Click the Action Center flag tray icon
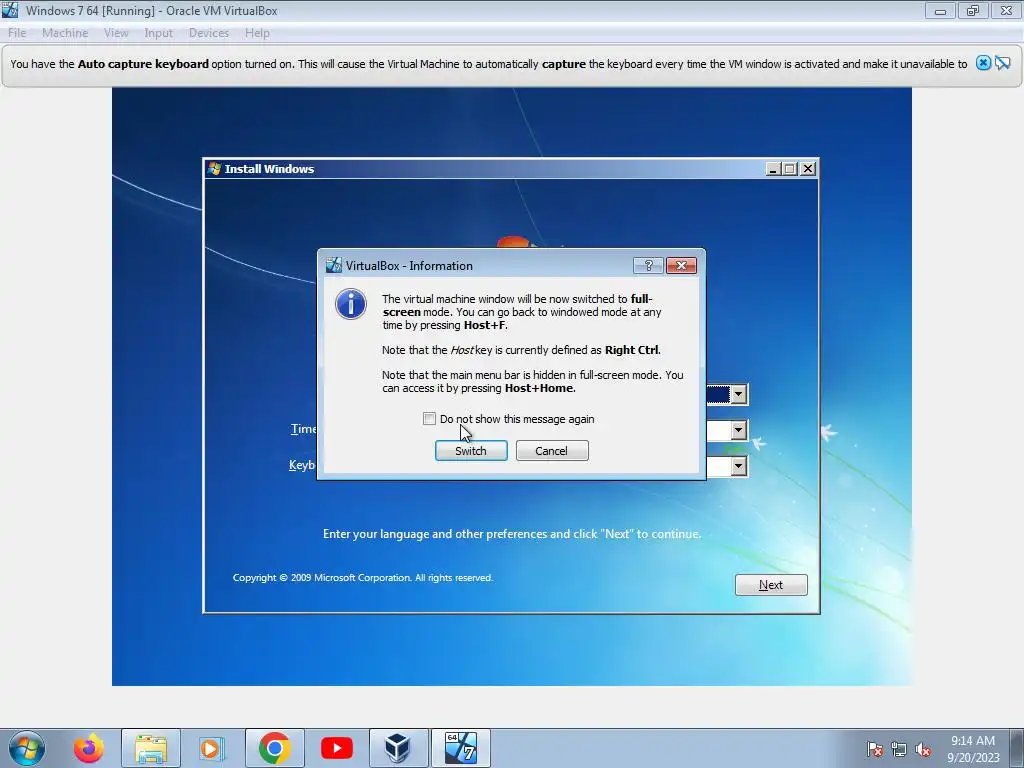The width and height of the screenshot is (1024, 768). tap(874, 749)
